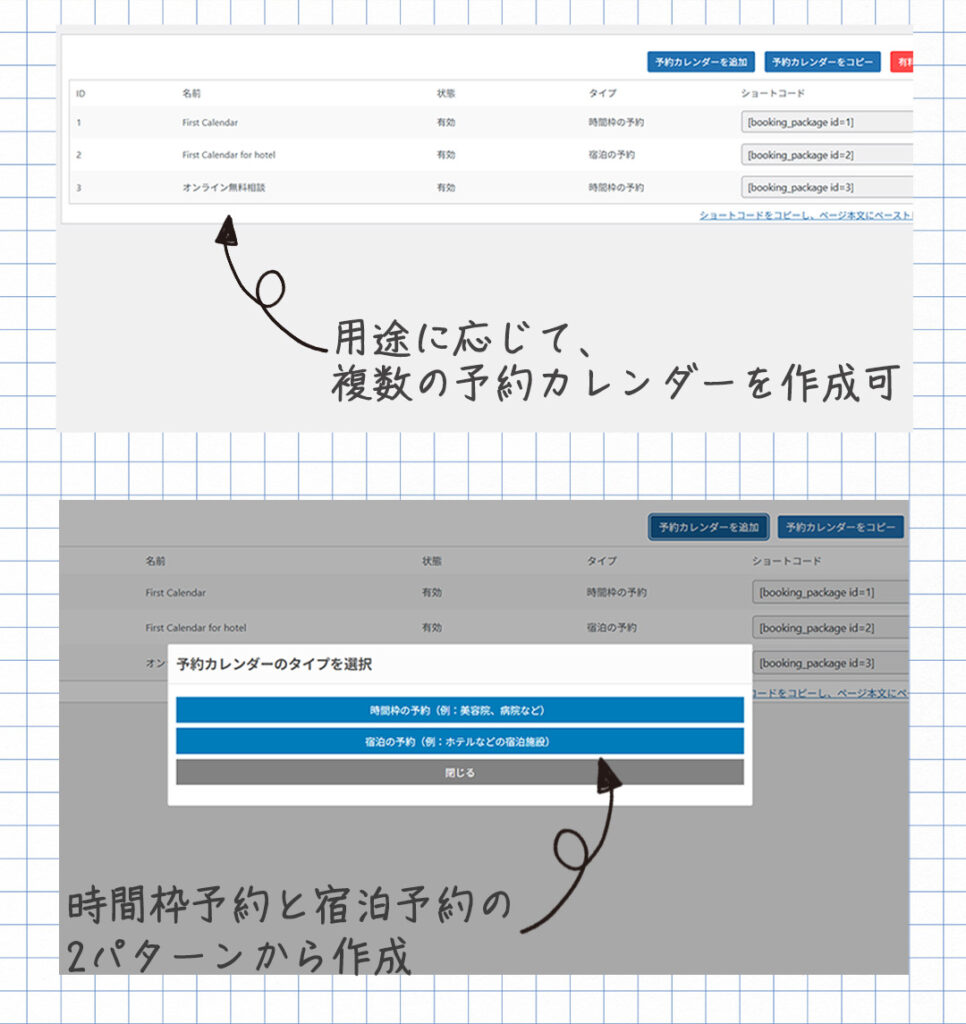Click 予約カレンダーを追加 in the upper calendar list
Viewport: 966px width, 1024px height.
click(x=701, y=62)
